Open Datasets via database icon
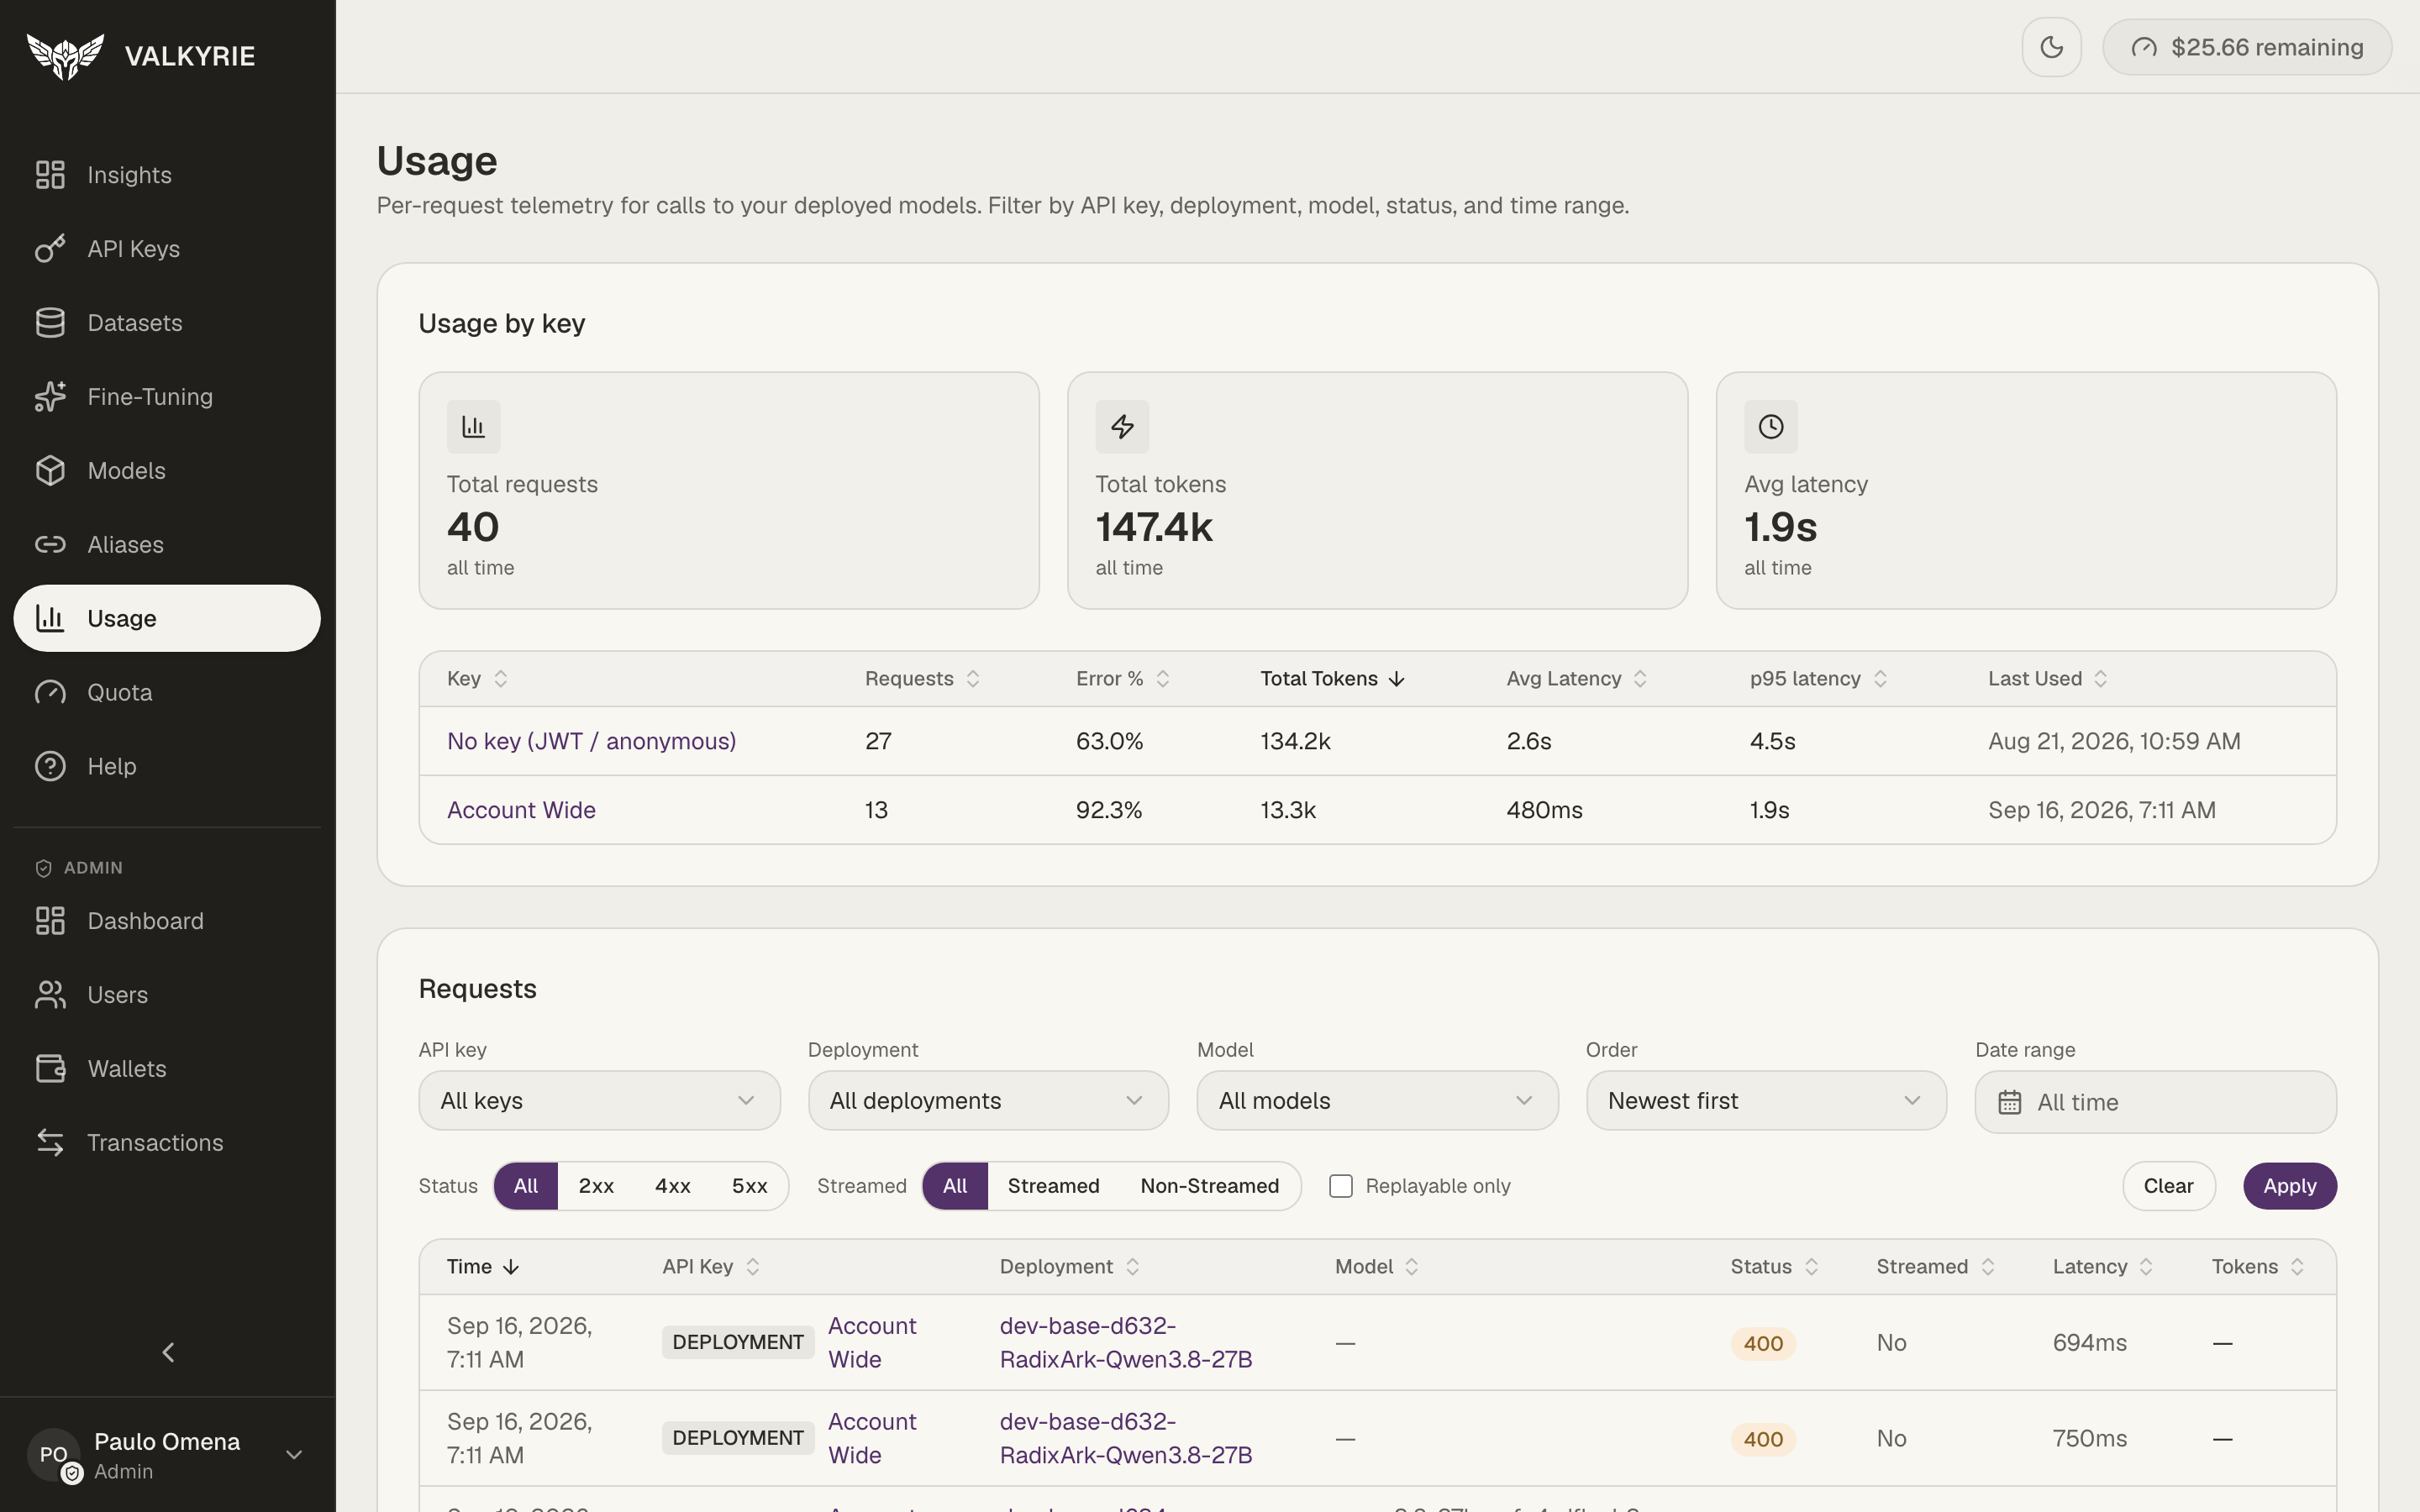The height and width of the screenshot is (1512, 2420). click(x=50, y=322)
